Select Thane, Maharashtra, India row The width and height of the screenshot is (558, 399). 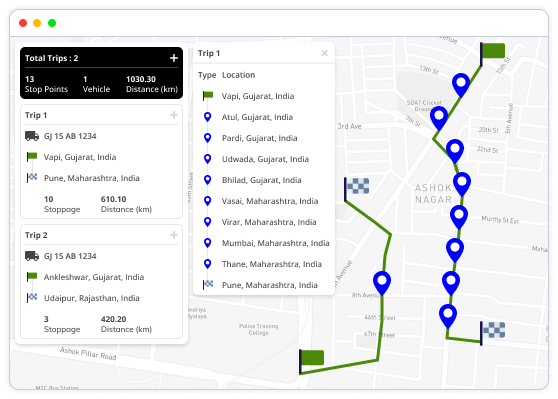pyautogui.click(x=272, y=264)
